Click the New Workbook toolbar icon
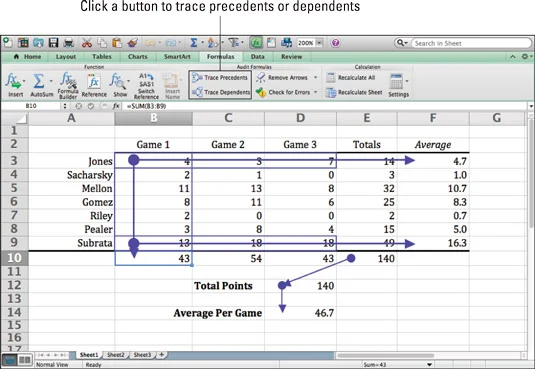The image size is (535, 369). click(8, 43)
